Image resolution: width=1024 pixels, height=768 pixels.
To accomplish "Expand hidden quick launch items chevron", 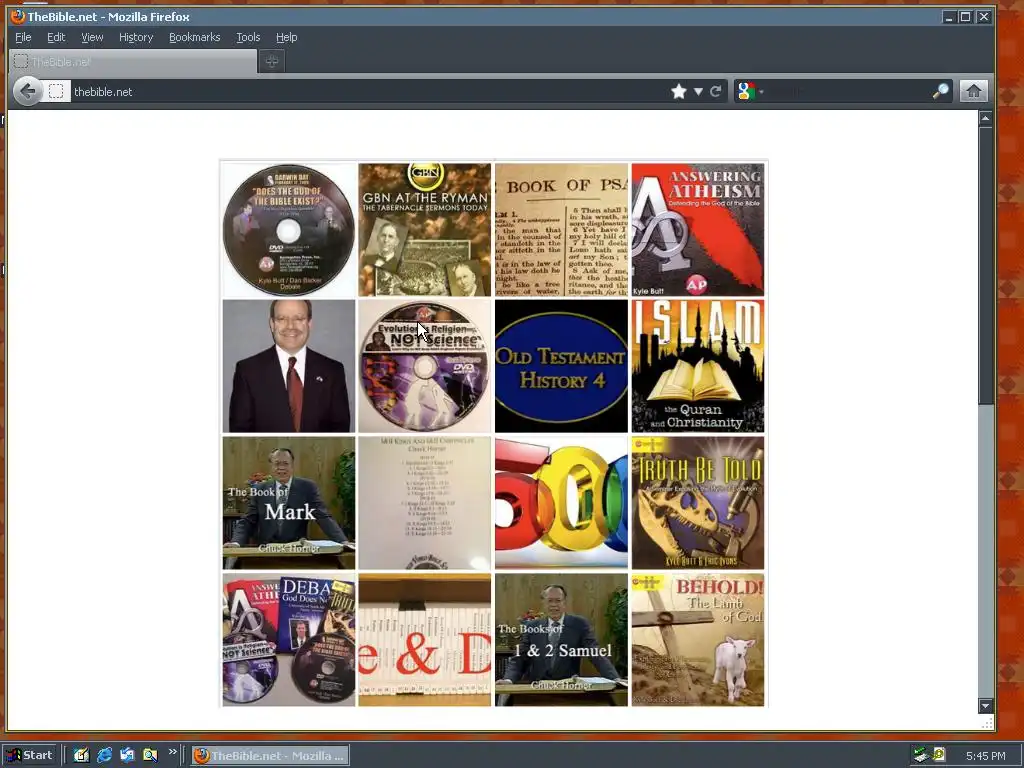I will coord(172,752).
